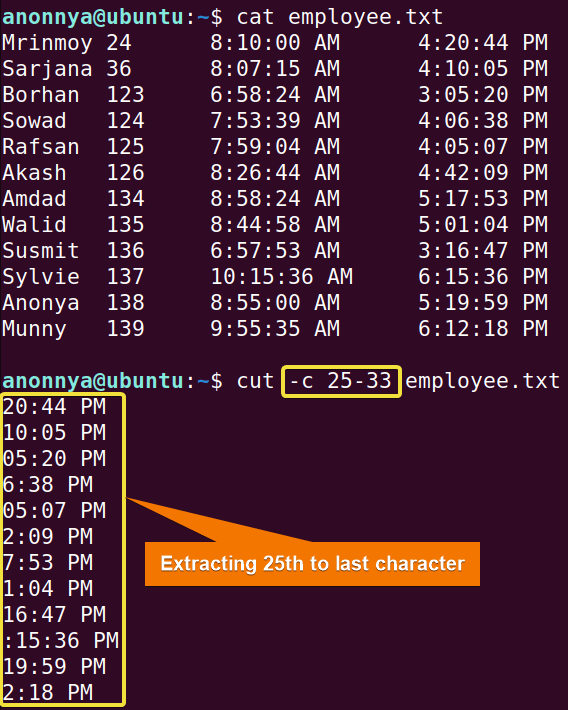Click output line '10:05 PM'

(x=54, y=433)
